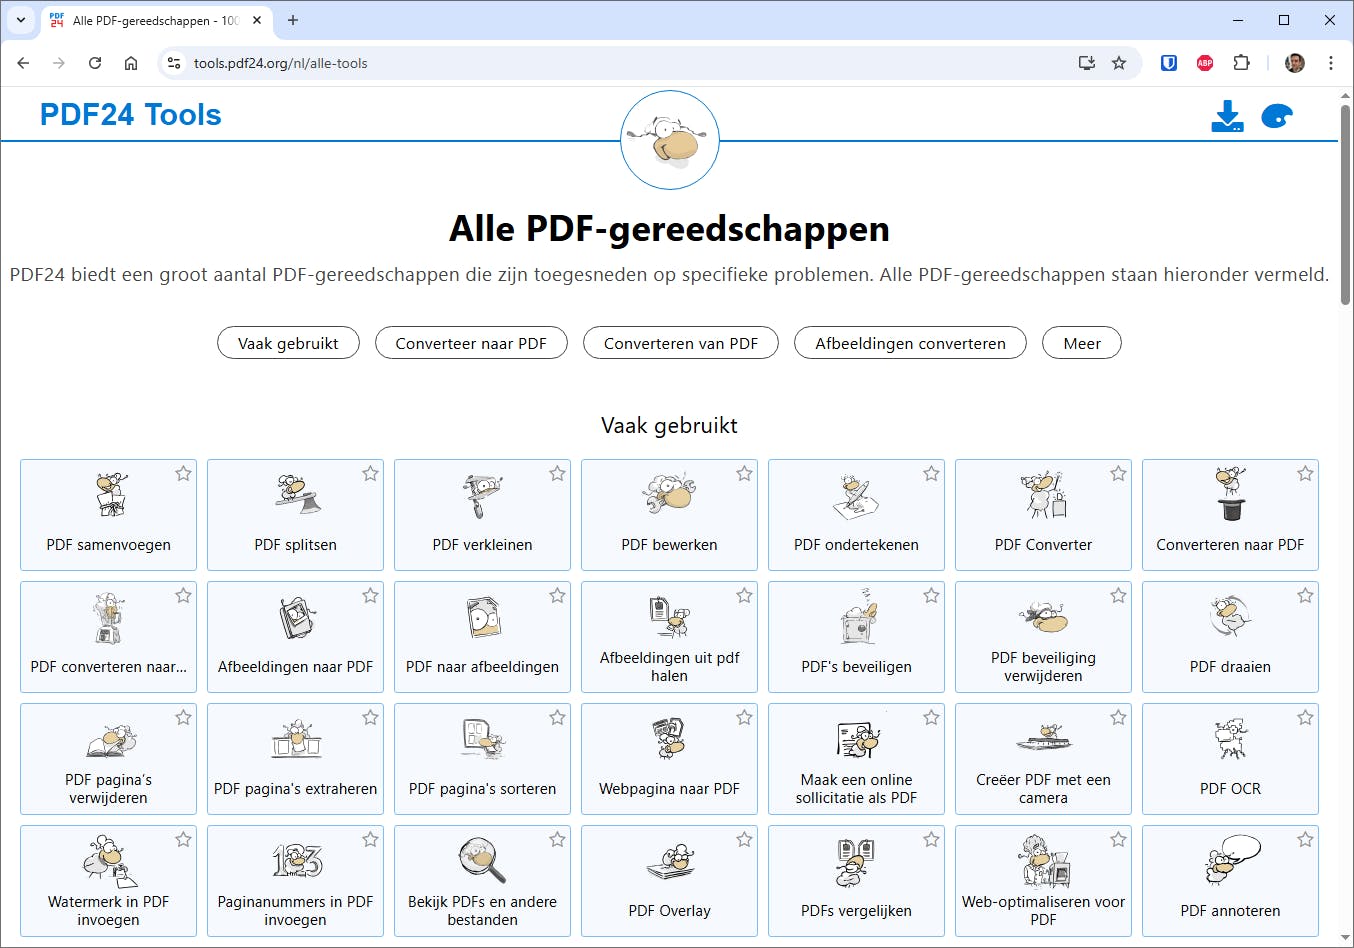Switch to the Alle PDF-gereedschappen browser tab
This screenshot has width=1354, height=948.
click(x=155, y=20)
